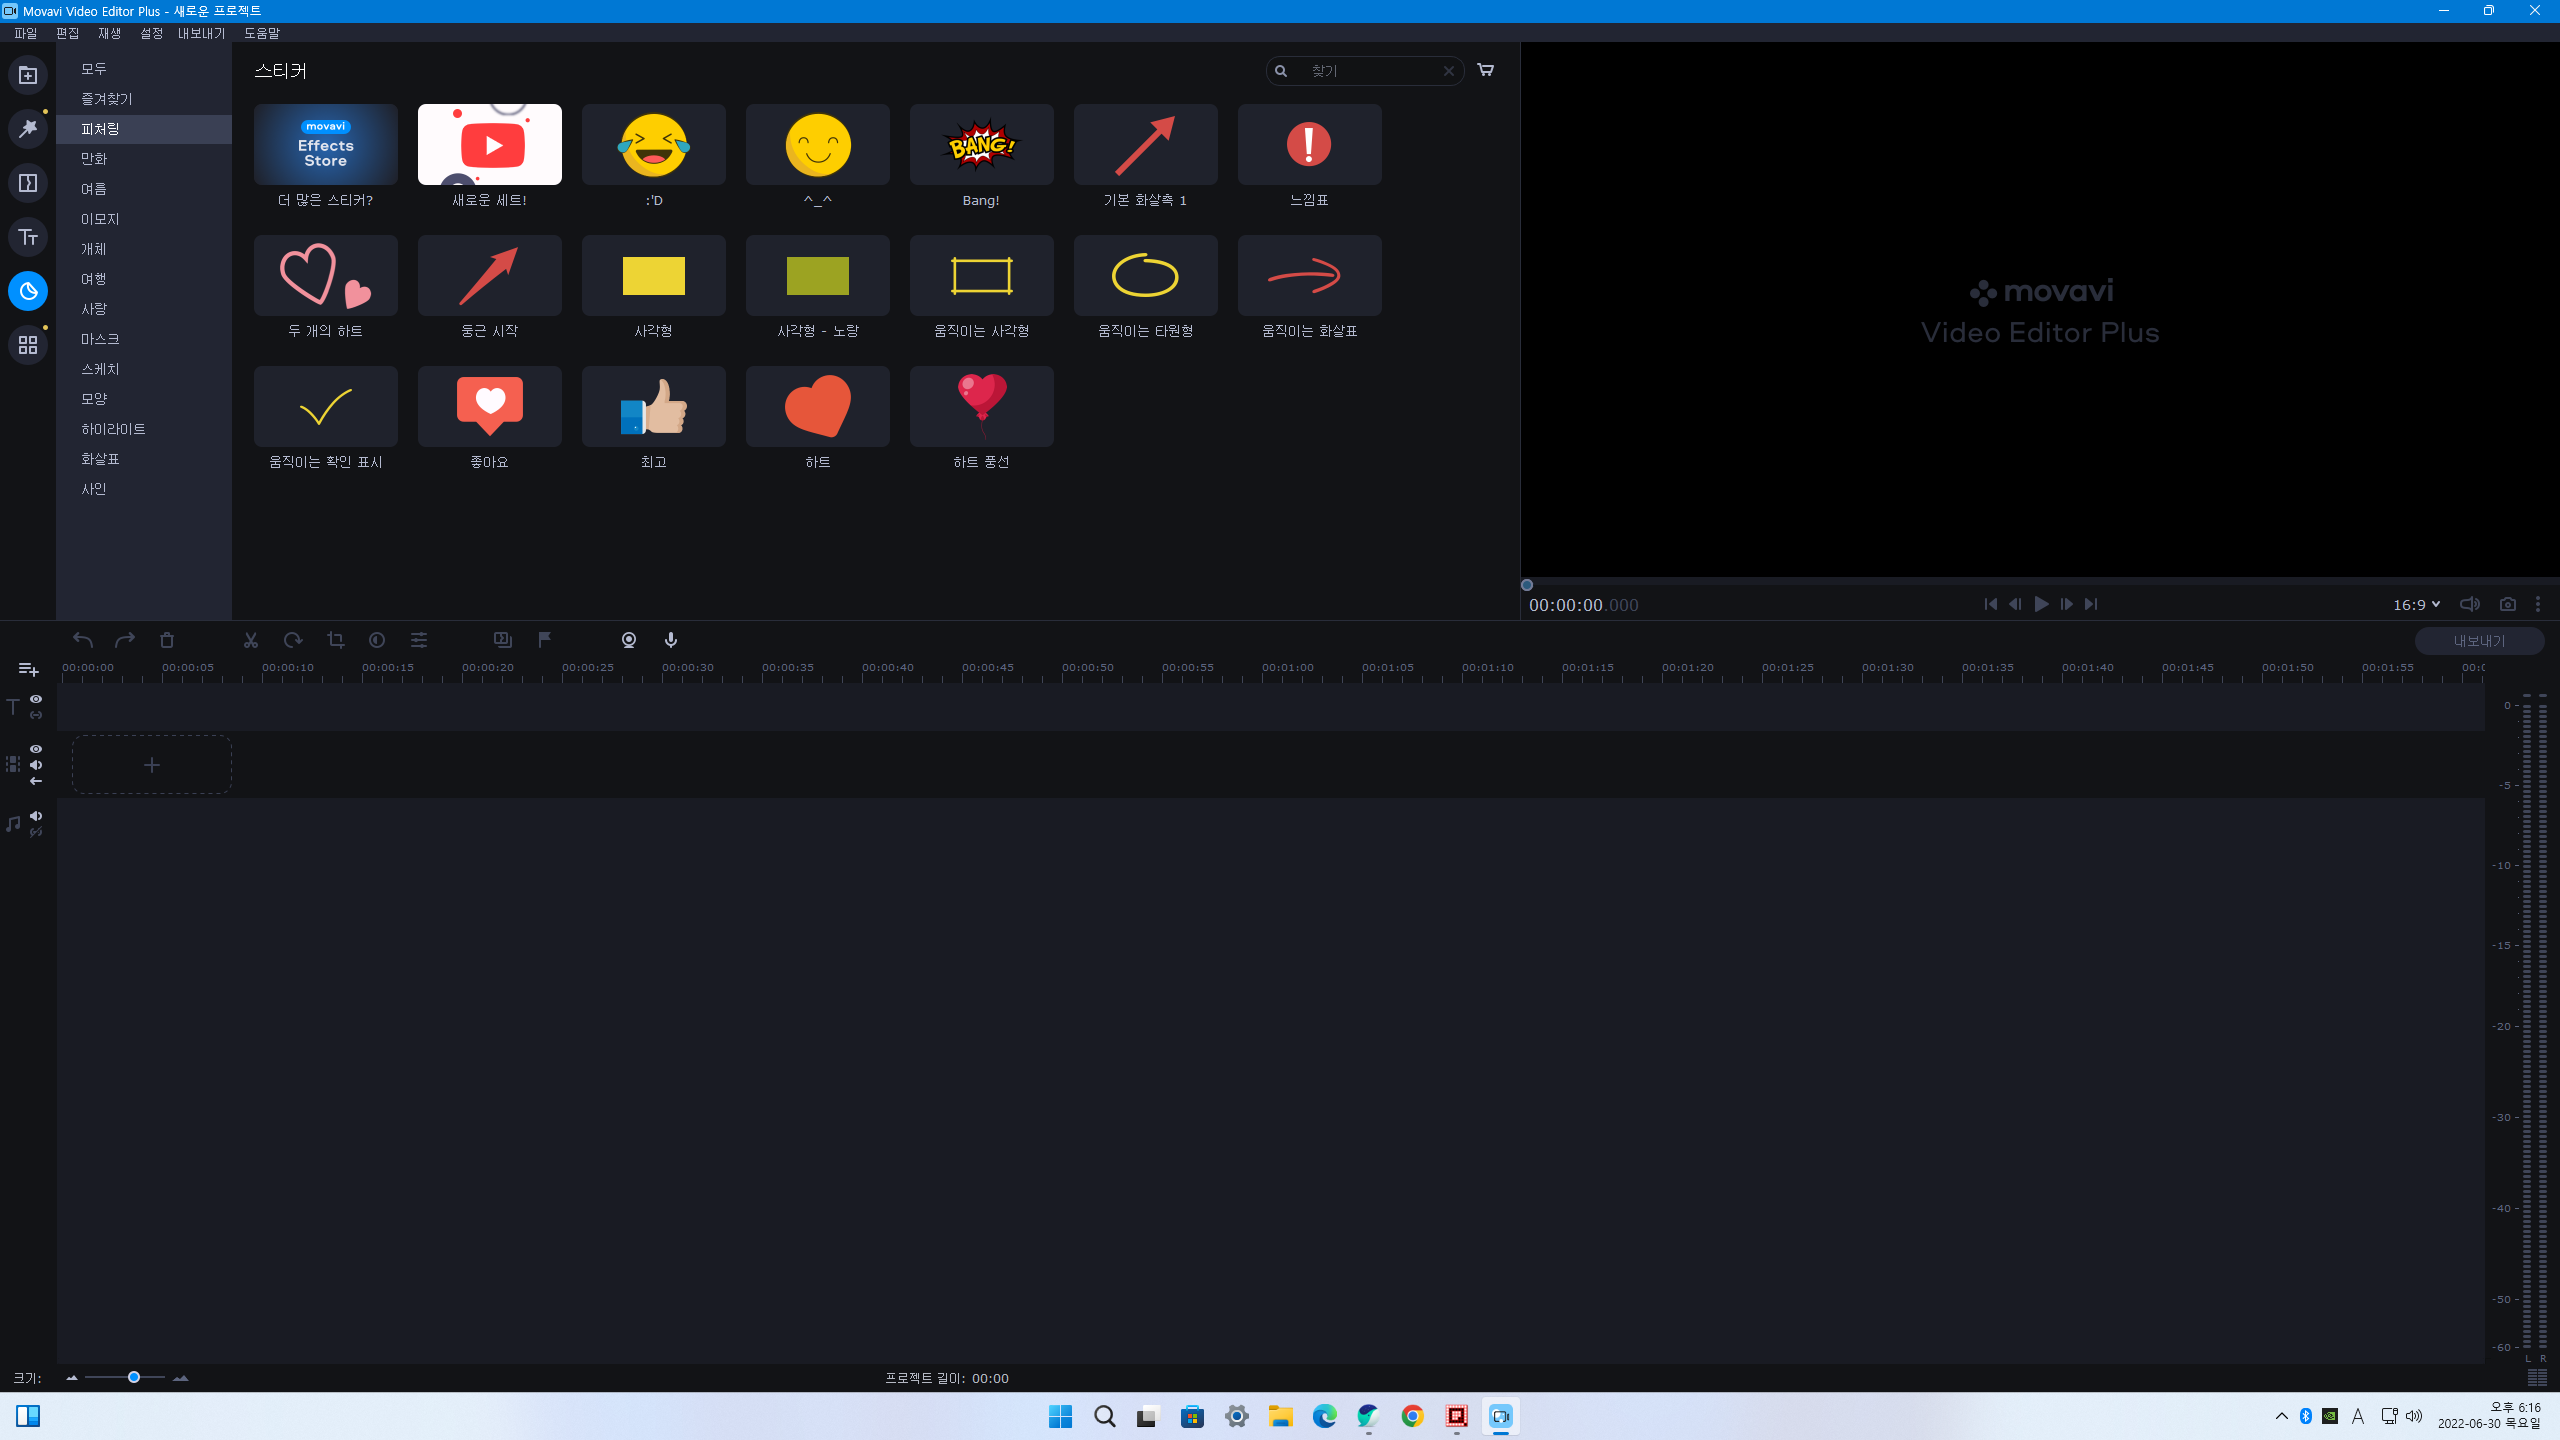Image resolution: width=2560 pixels, height=1440 pixels.
Task: Click the scissors split tool
Action: point(251,640)
